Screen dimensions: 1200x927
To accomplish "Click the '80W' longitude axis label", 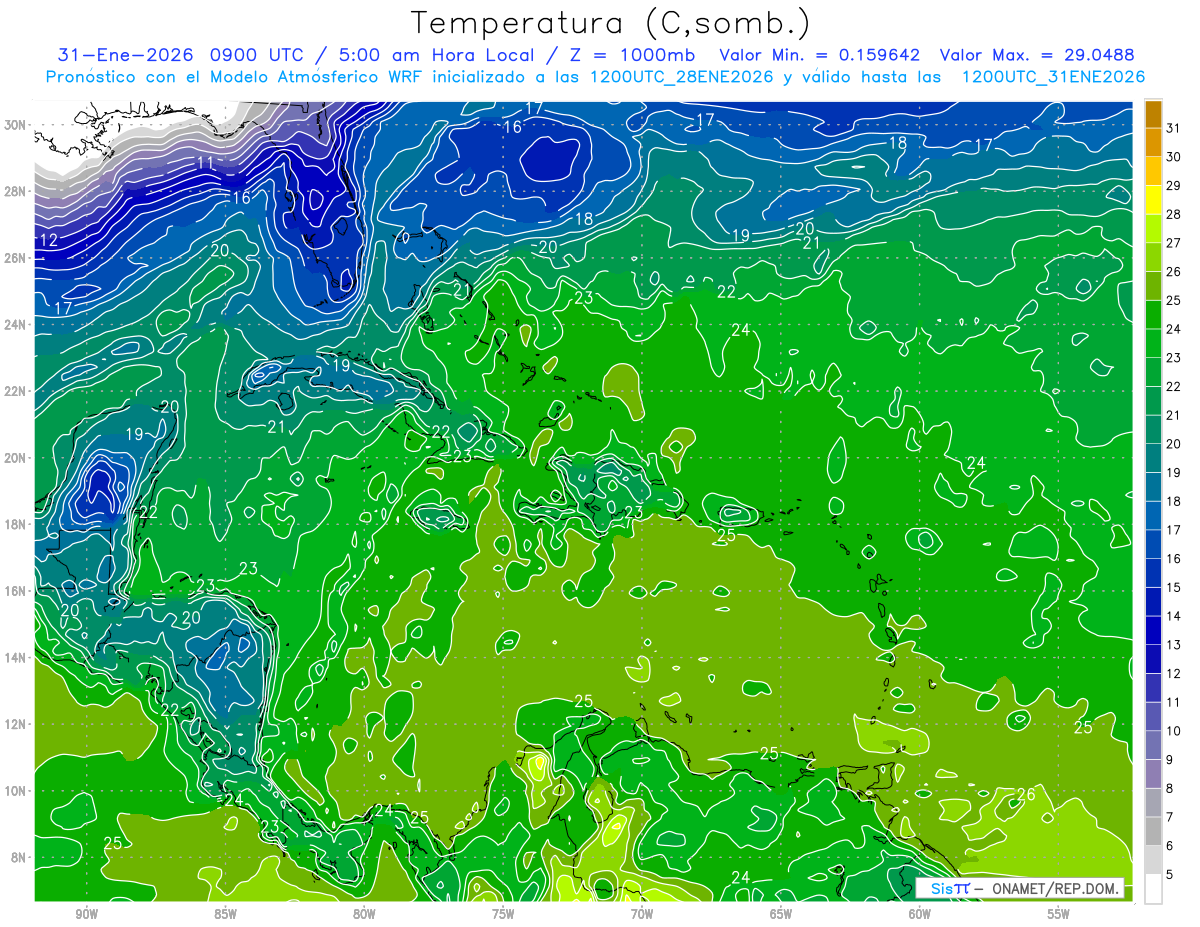I will click(364, 914).
